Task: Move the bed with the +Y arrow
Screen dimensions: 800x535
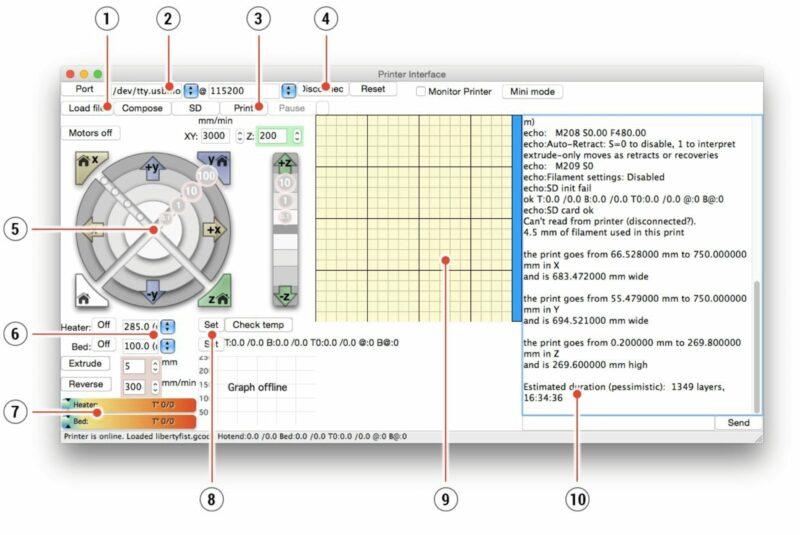Action: [x=153, y=166]
